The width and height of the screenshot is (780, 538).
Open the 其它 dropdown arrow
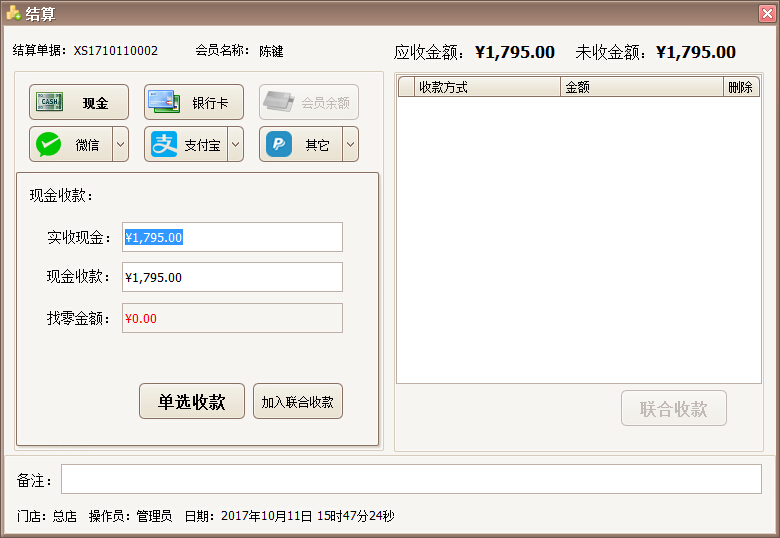point(350,144)
